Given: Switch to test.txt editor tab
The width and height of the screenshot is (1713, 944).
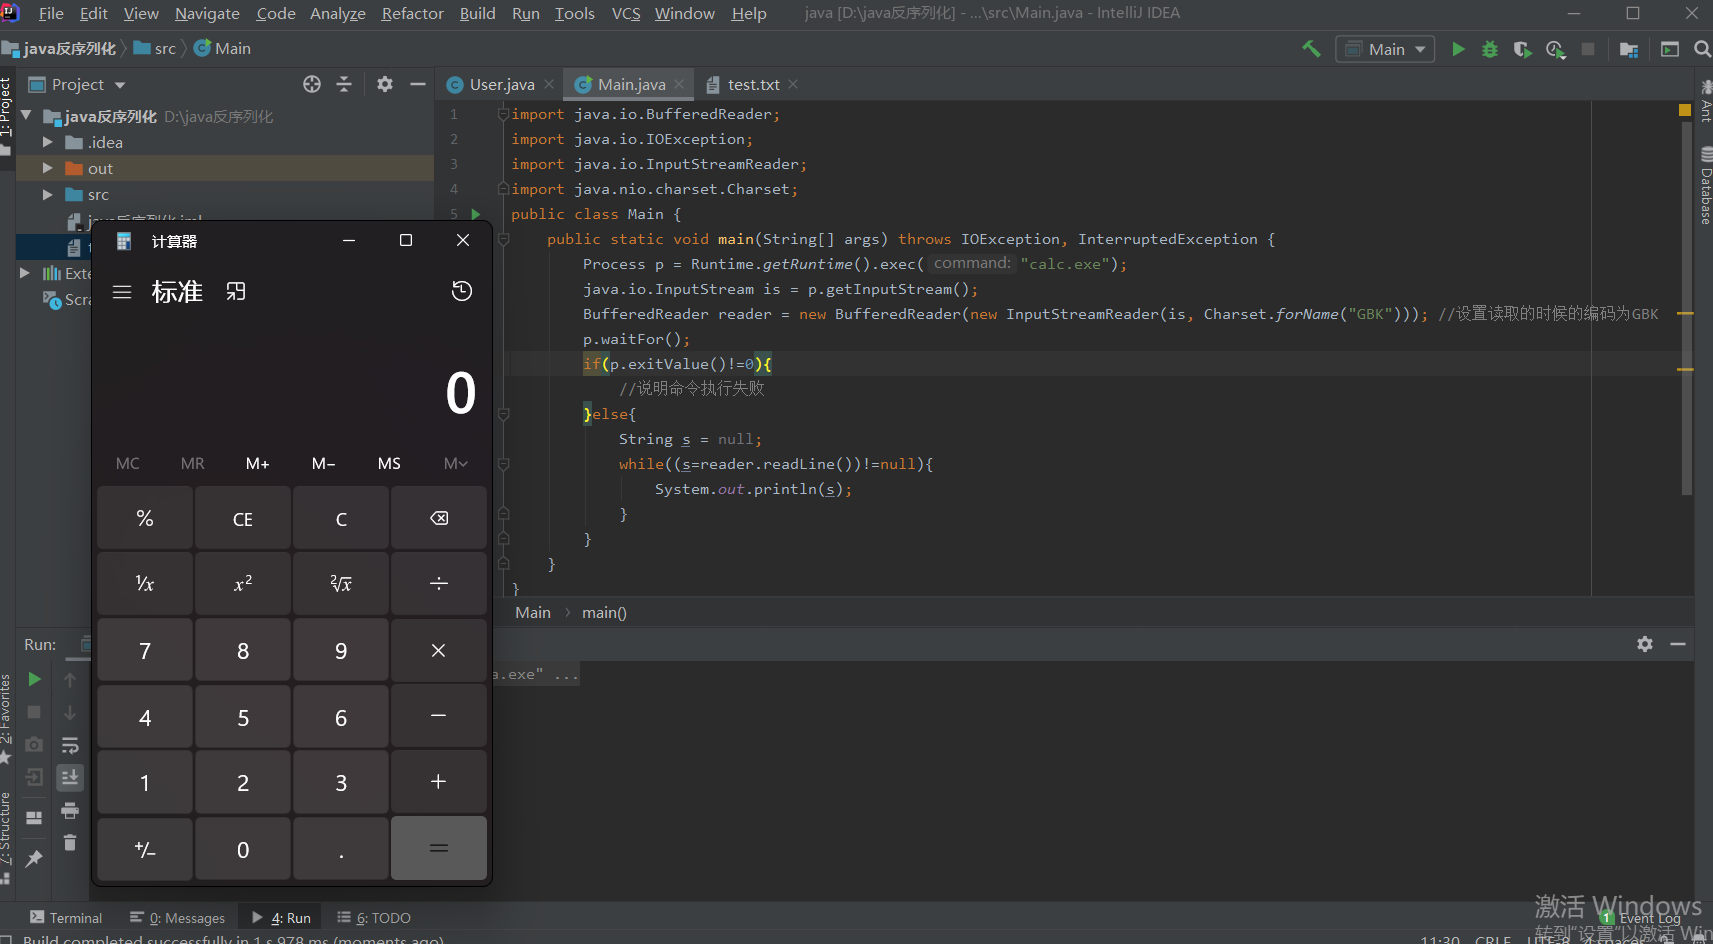Looking at the screenshot, I should (753, 84).
